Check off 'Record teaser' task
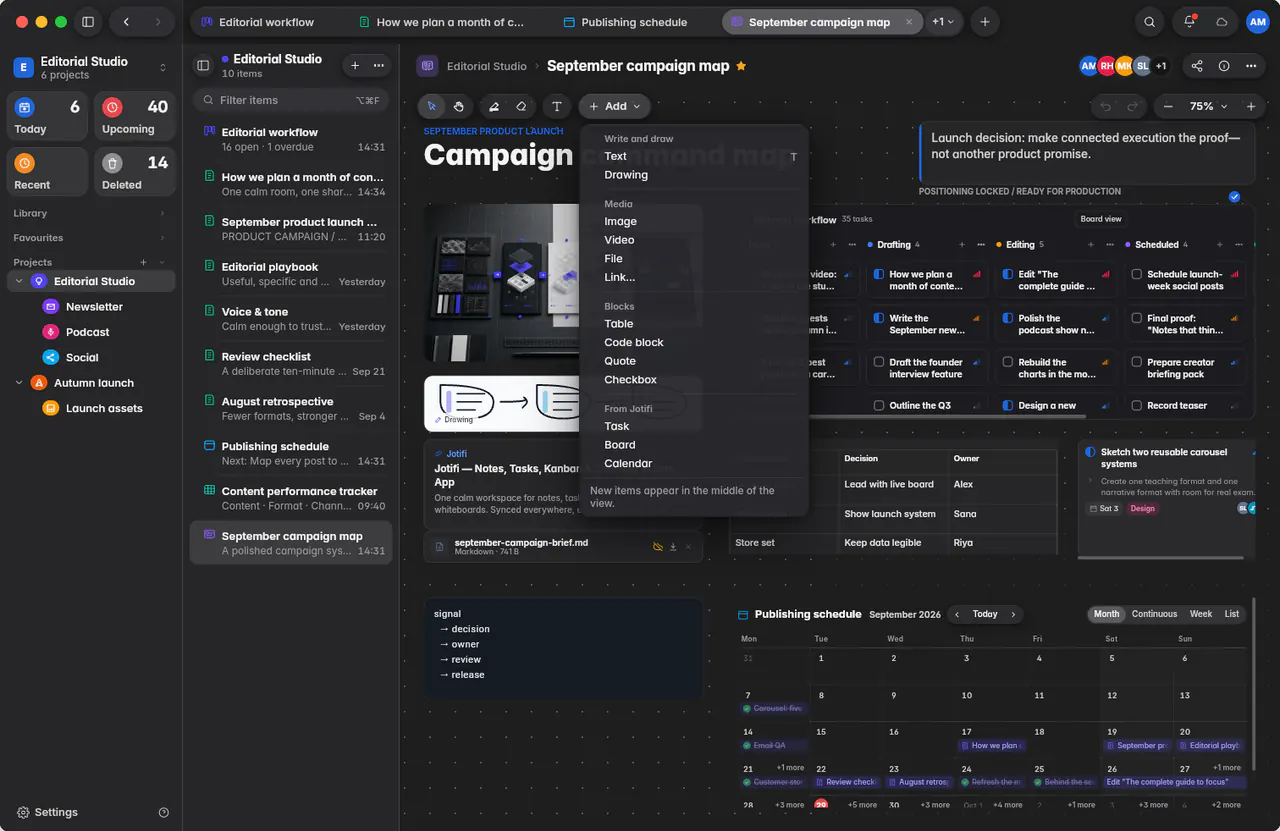Viewport: 1280px width, 831px height. [1136, 406]
